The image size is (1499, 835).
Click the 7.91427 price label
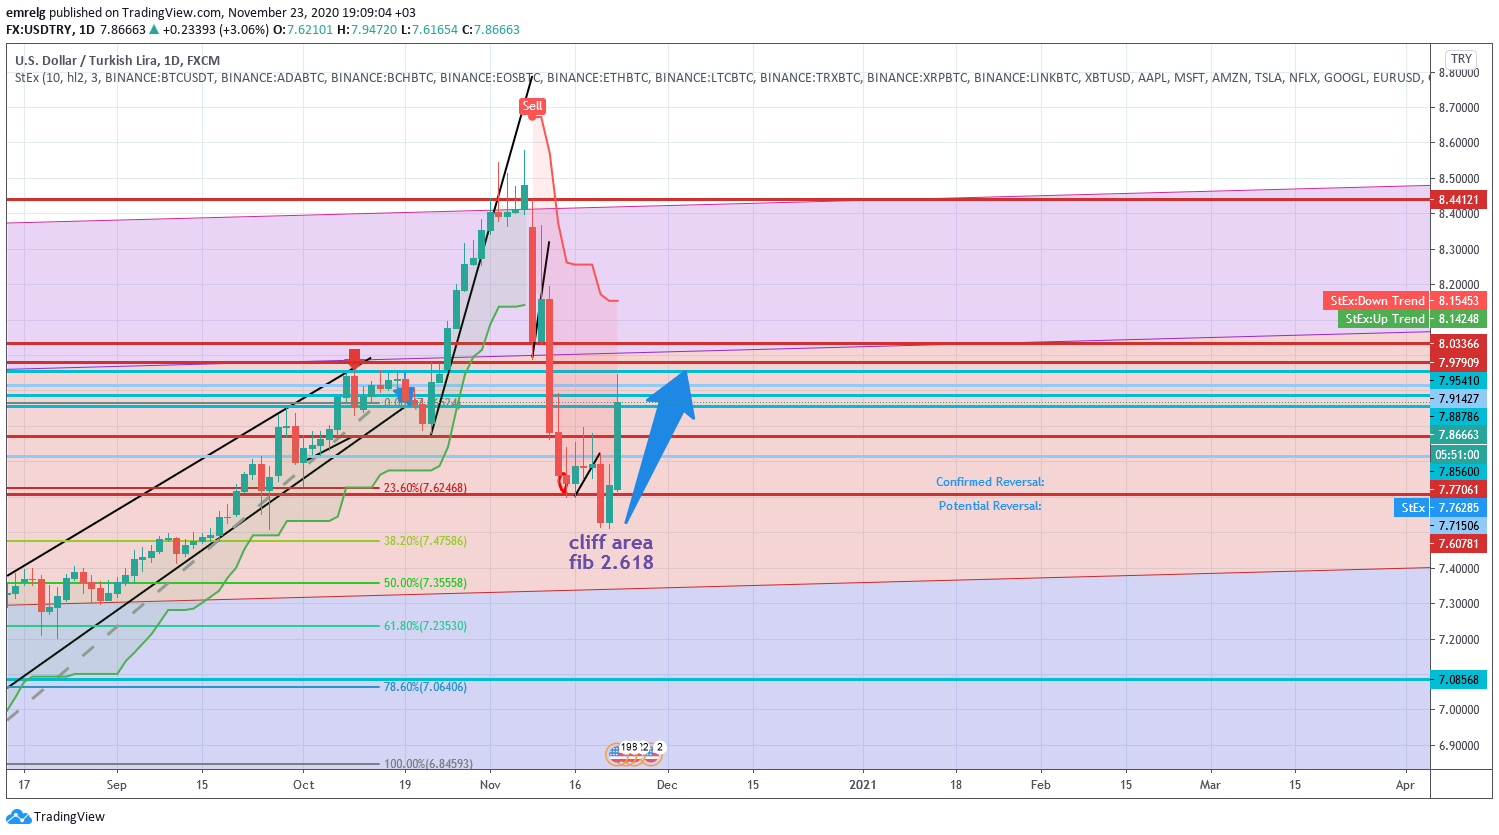pyautogui.click(x=1459, y=399)
